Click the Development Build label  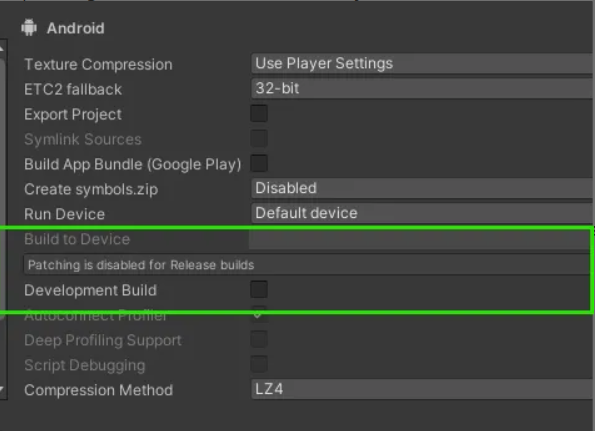pos(90,290)
